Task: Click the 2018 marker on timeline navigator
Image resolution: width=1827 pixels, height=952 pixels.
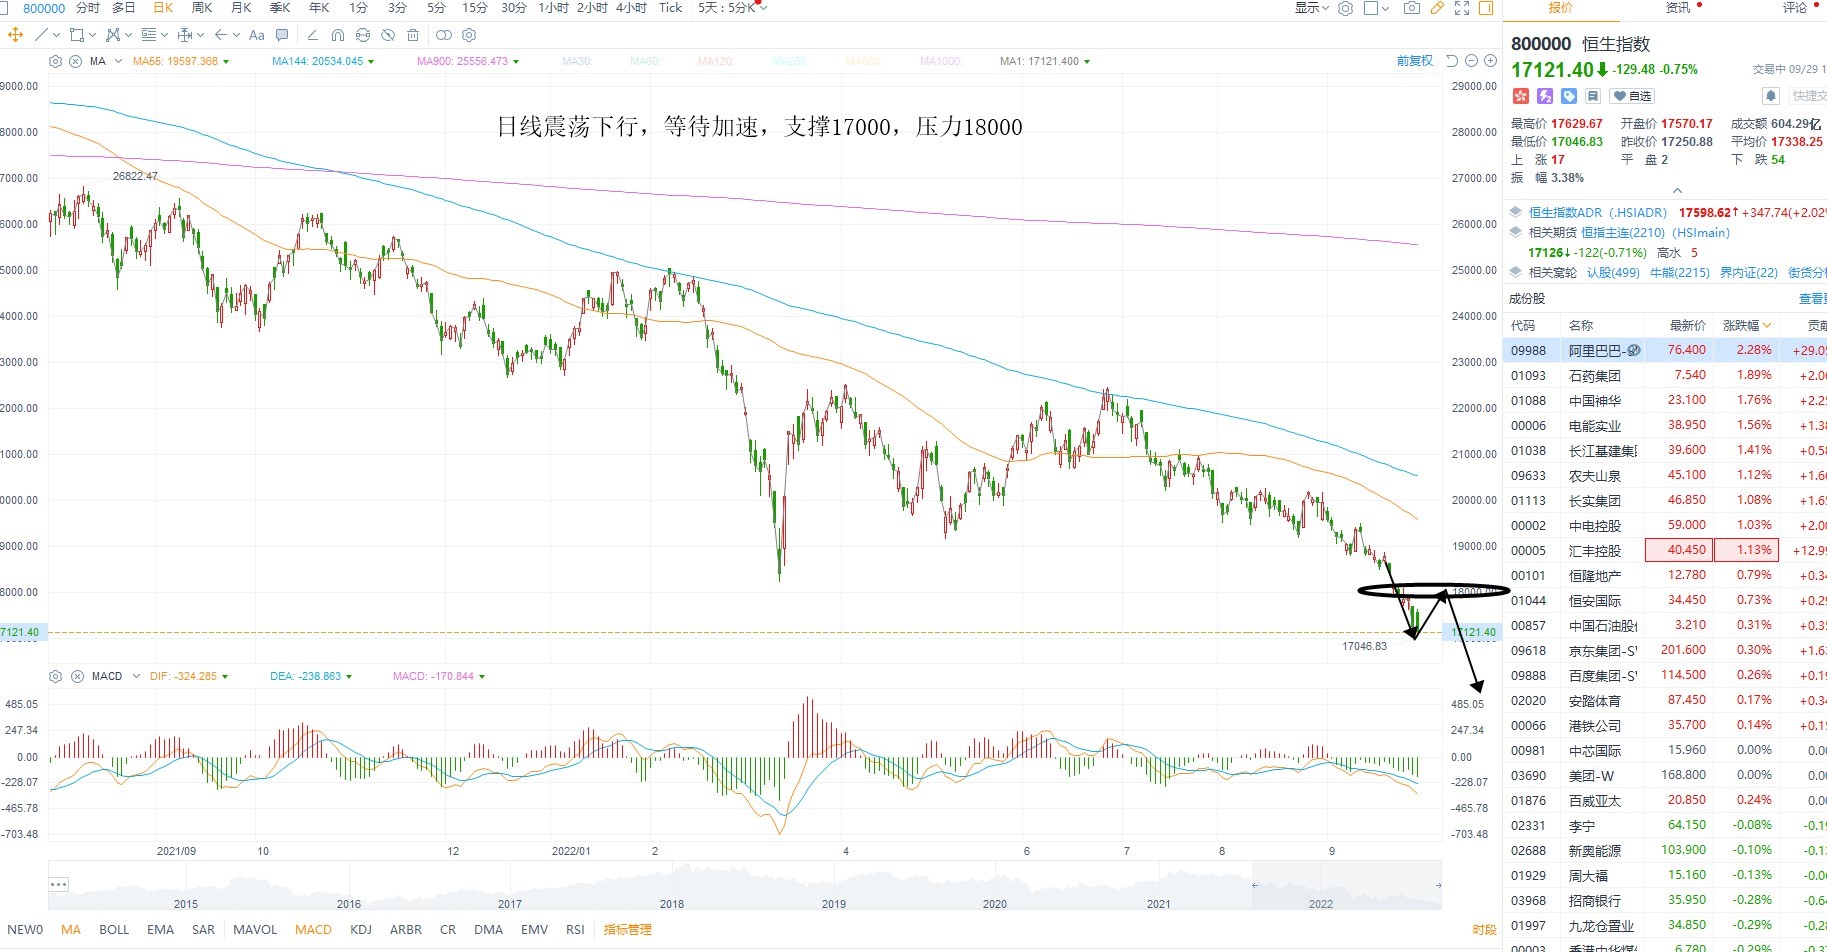Action: pyautogui.click(x=672, y=904)
